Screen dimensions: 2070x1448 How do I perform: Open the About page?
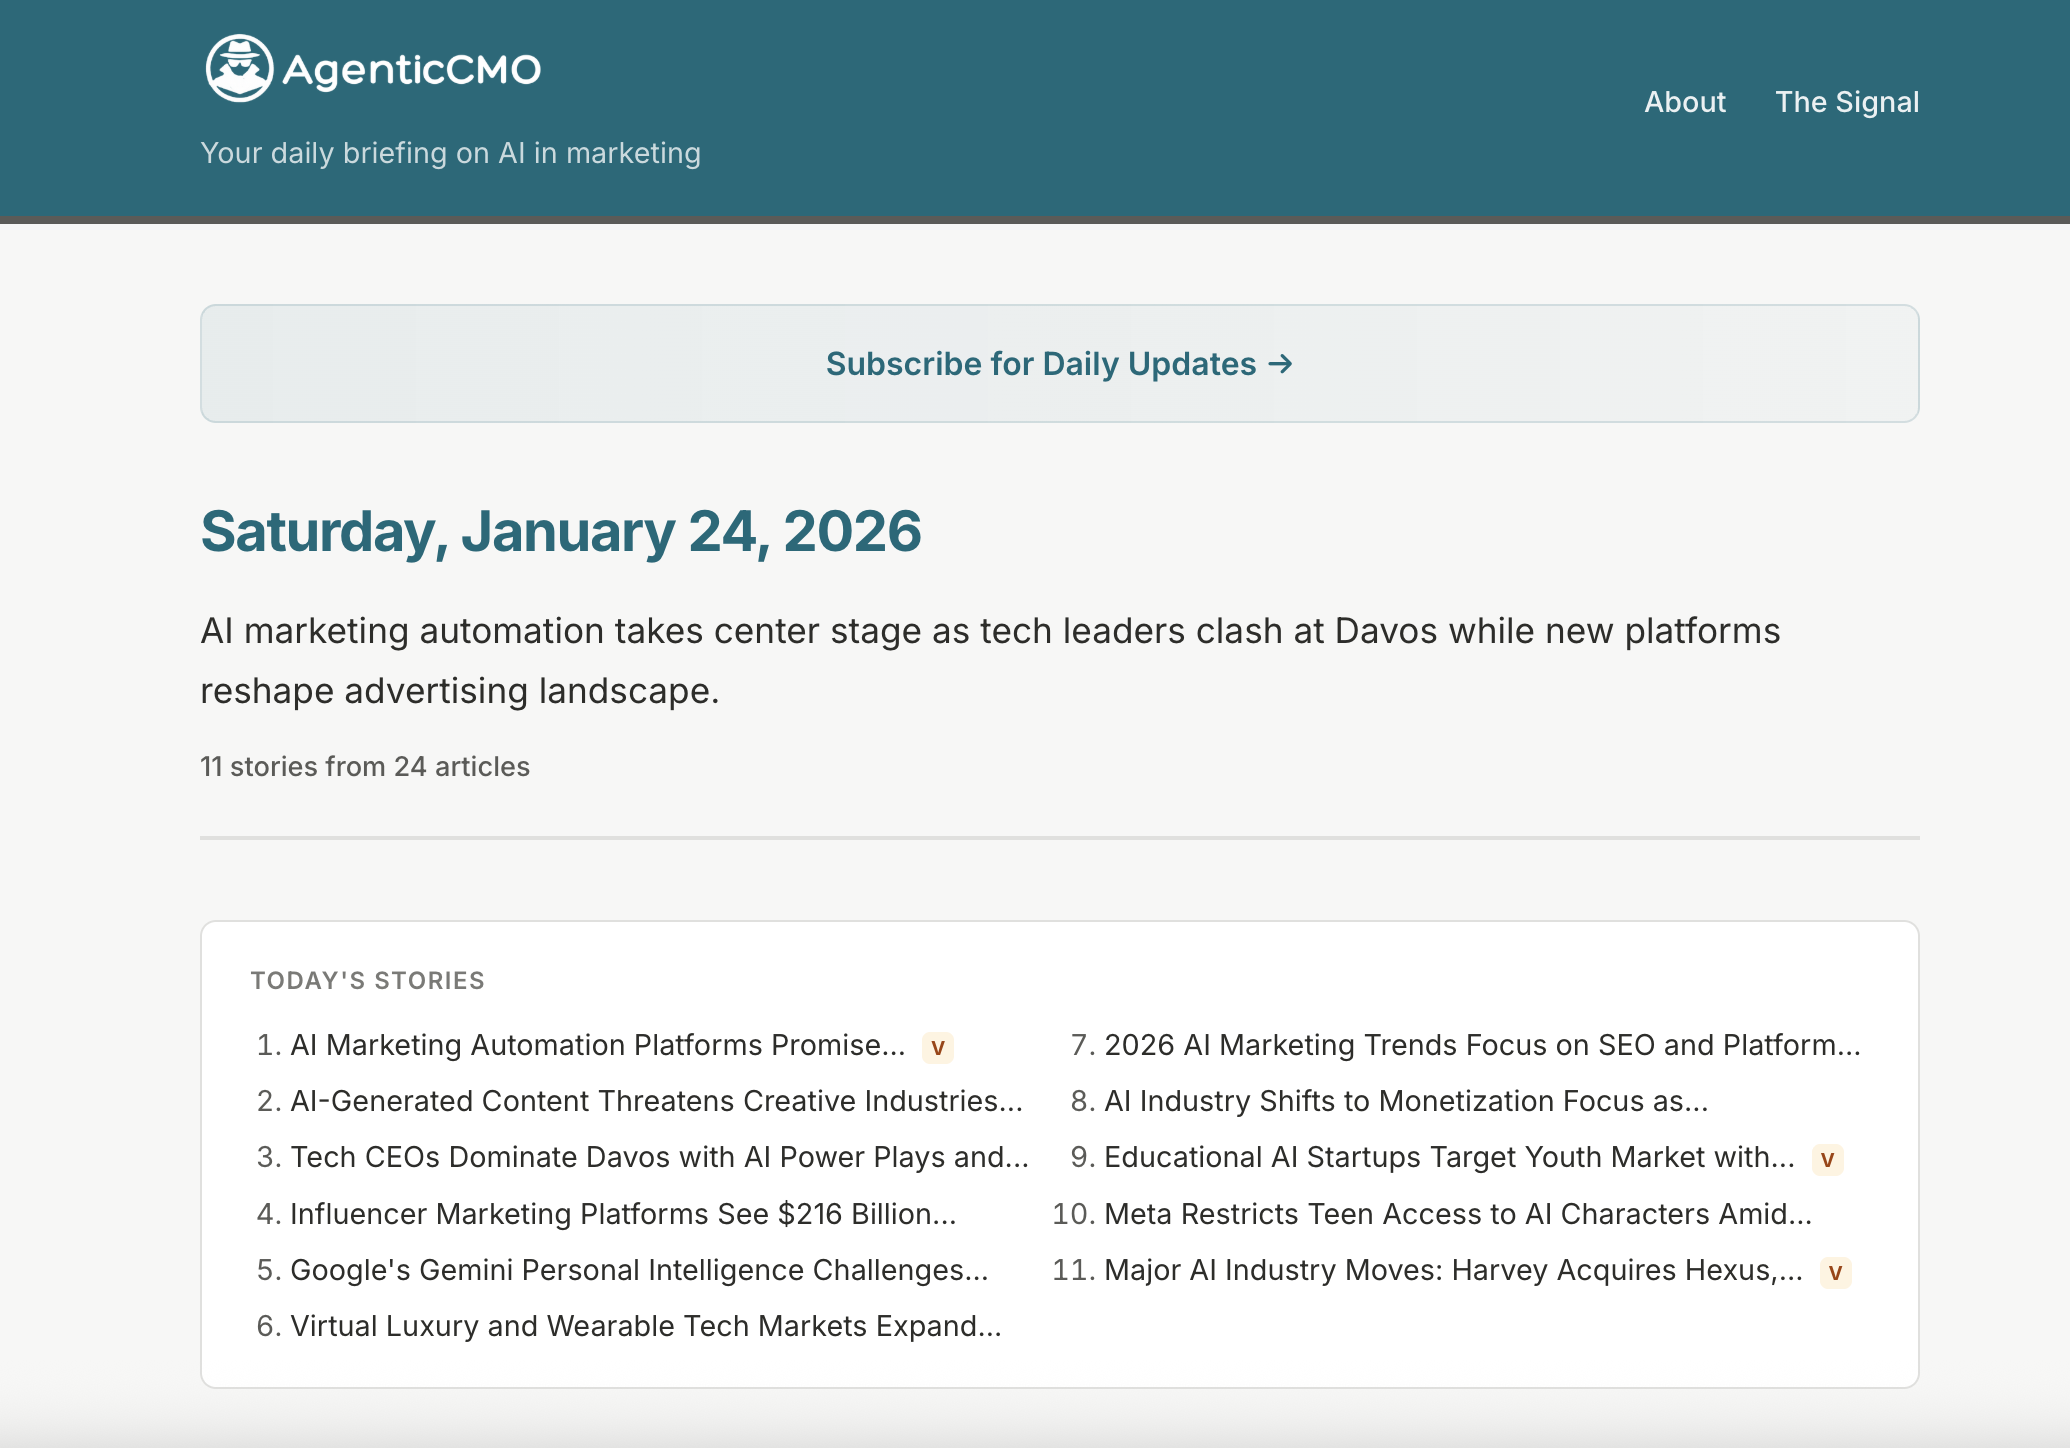[x=1684, y=102]
